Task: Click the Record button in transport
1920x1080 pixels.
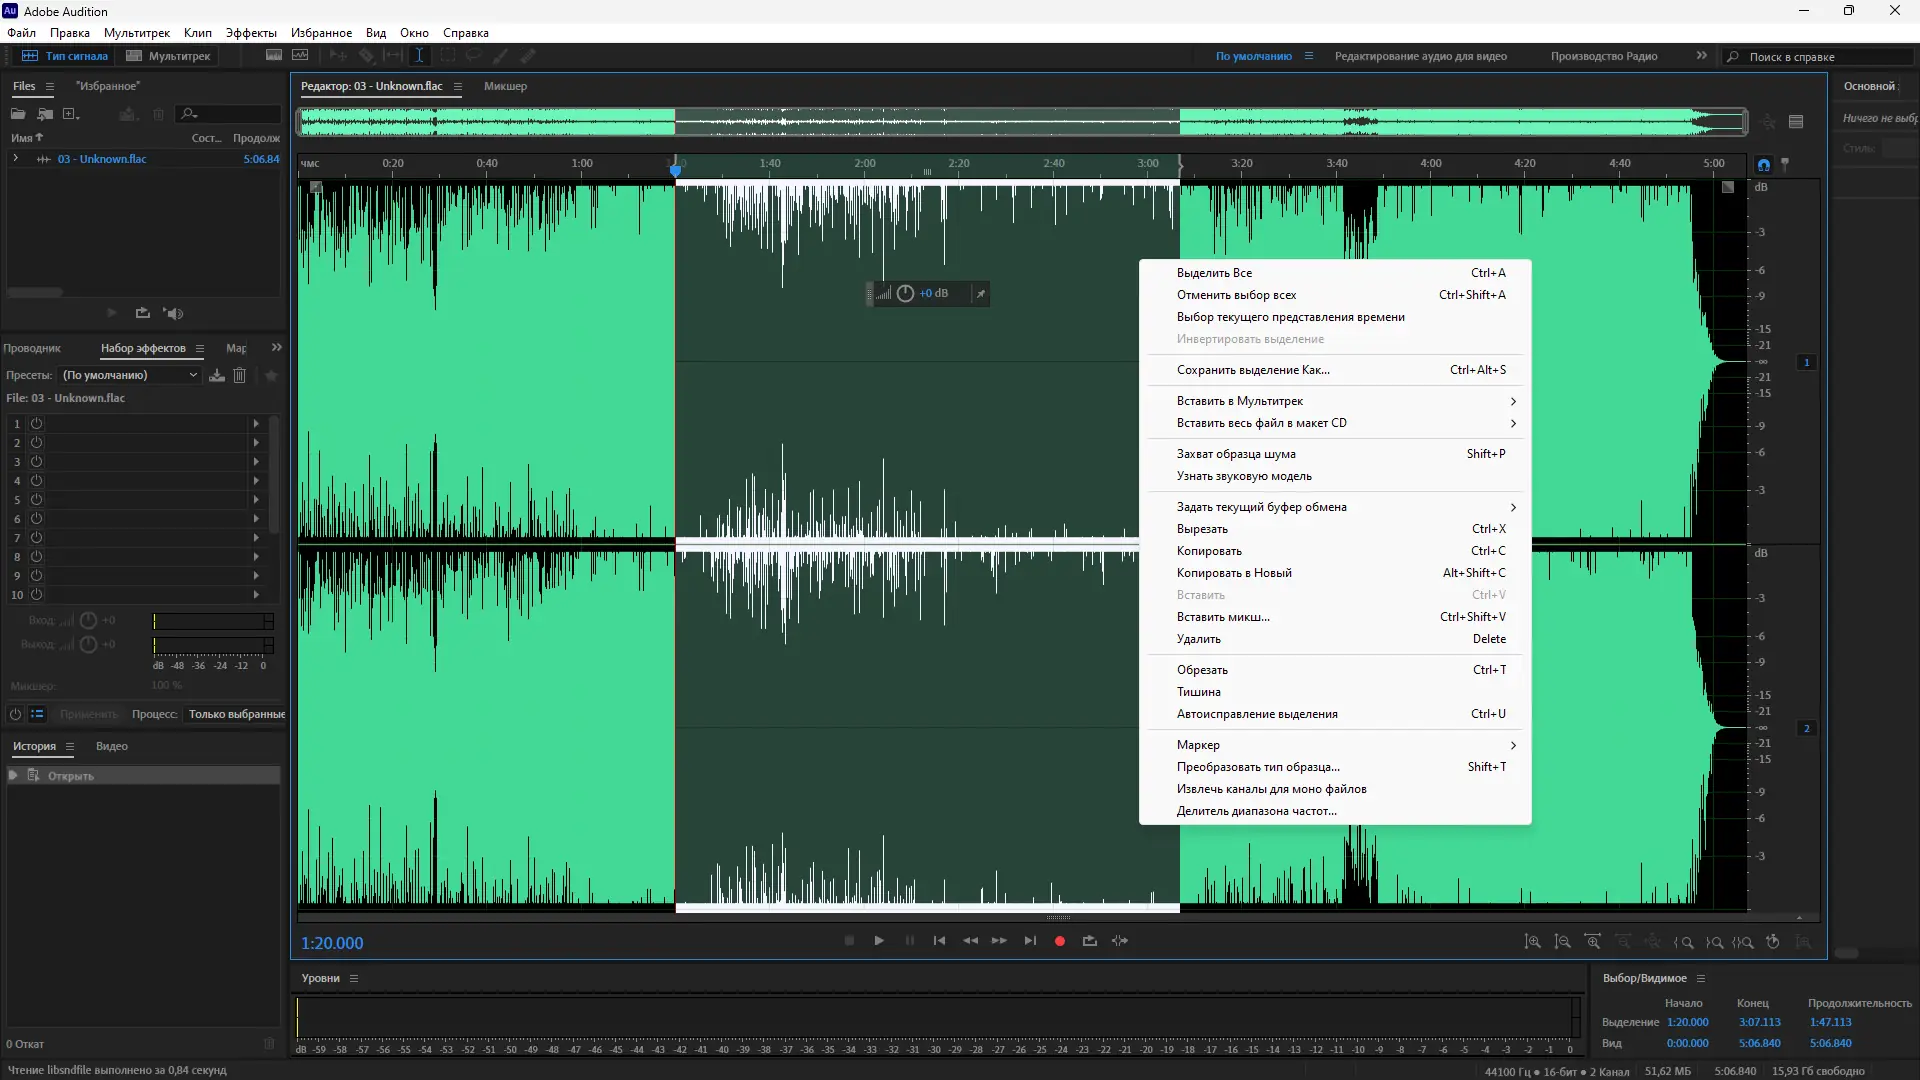Action: pyautogui.click(x=1060, y=941)
